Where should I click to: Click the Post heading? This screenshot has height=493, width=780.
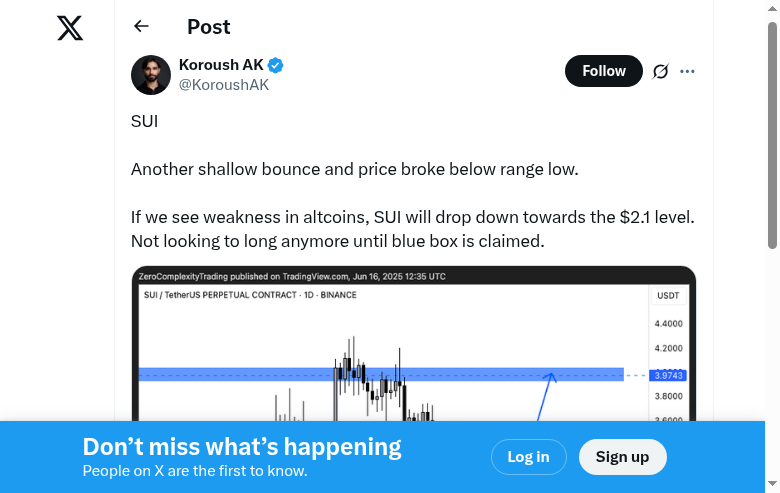pos(208,27)
